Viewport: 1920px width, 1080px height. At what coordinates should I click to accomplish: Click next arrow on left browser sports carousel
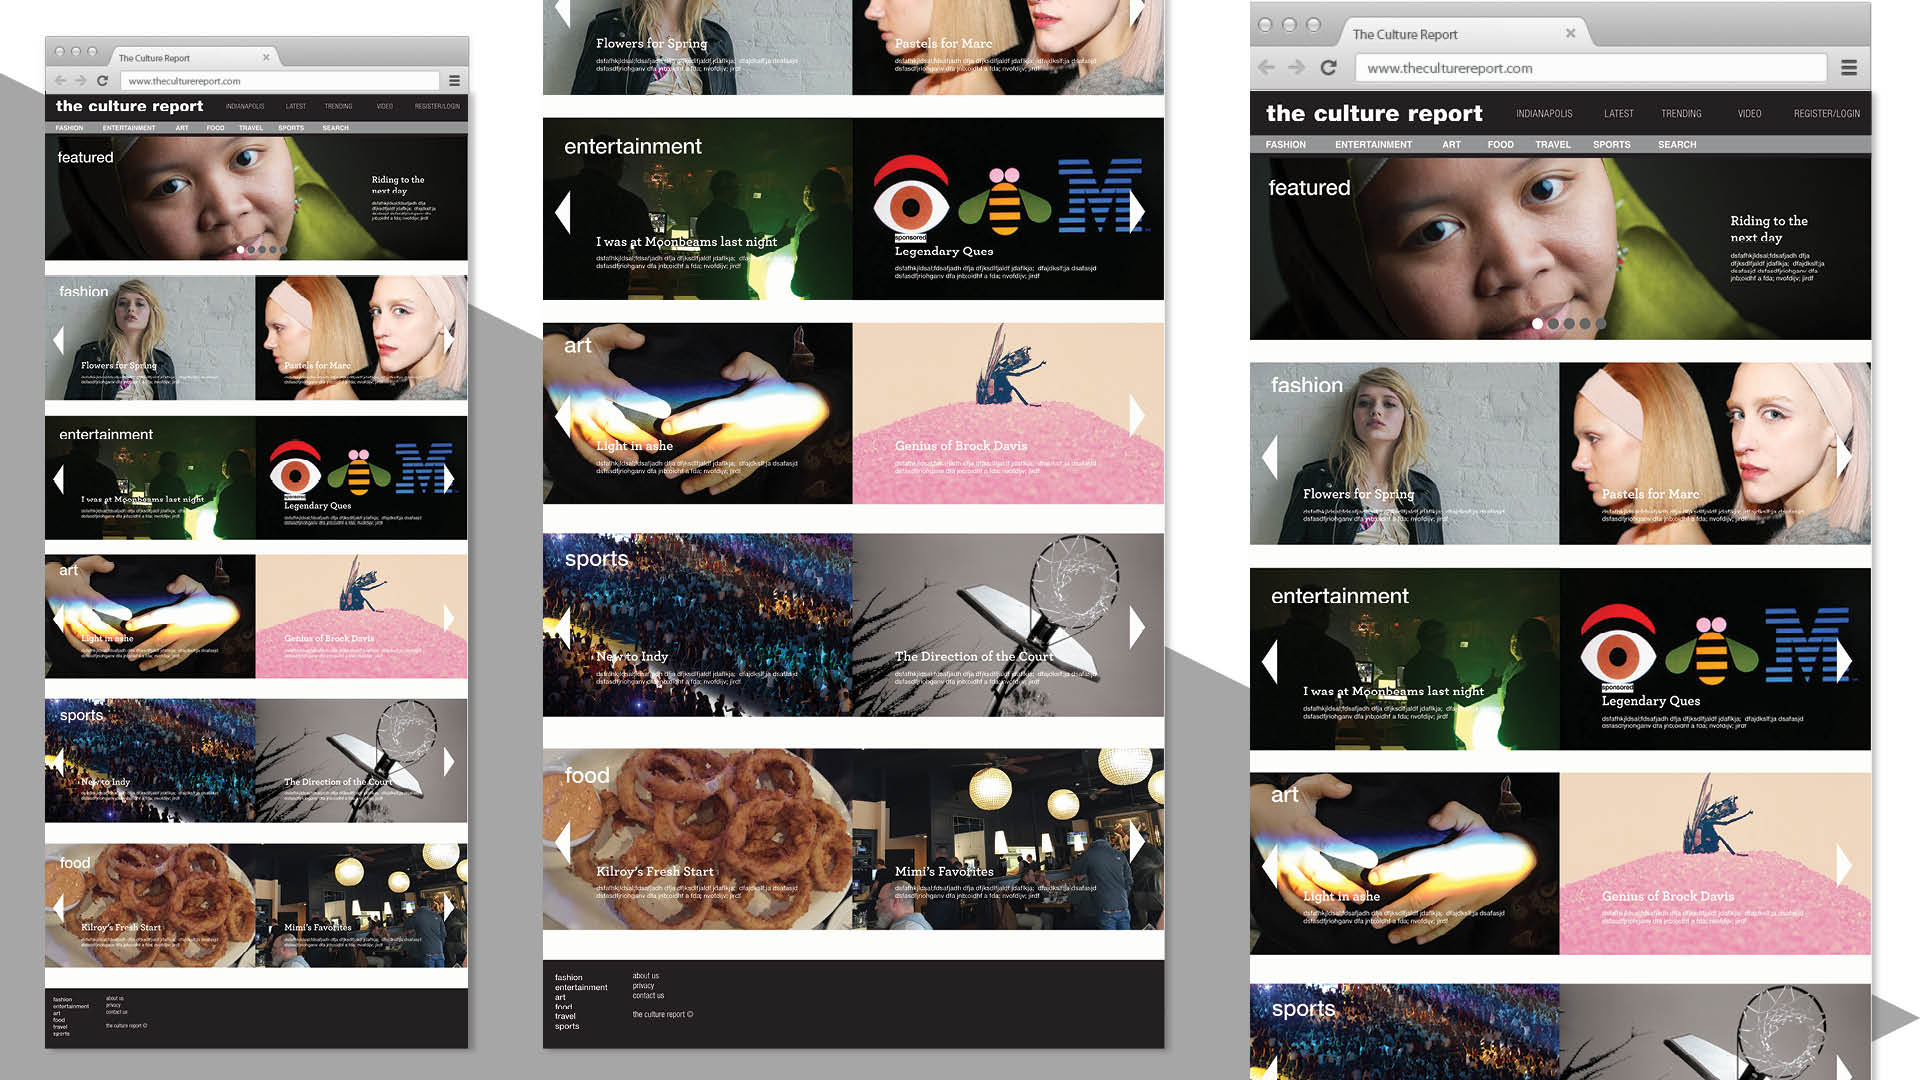pos(449,761)
